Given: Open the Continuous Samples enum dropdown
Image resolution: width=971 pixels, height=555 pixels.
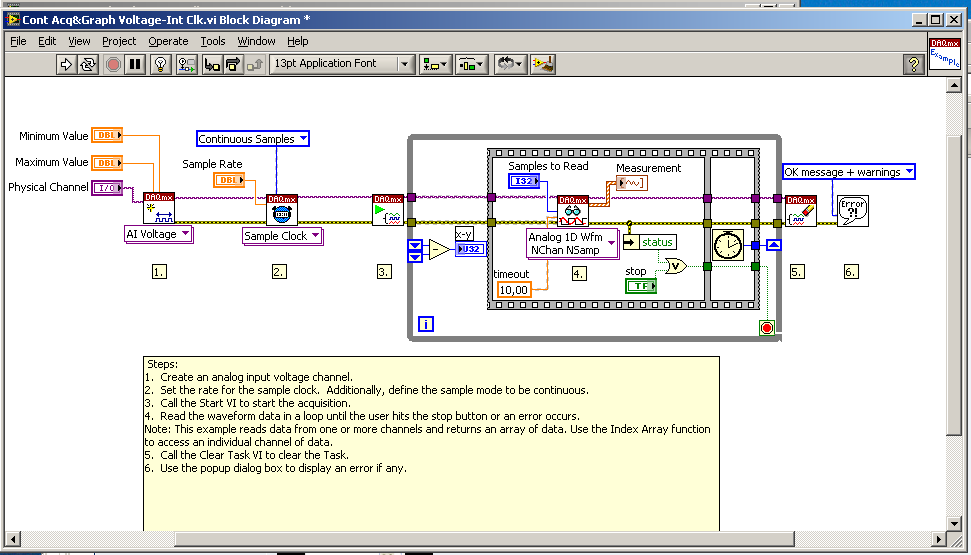Looking at the screenshot, I should (x=253, y=139).
